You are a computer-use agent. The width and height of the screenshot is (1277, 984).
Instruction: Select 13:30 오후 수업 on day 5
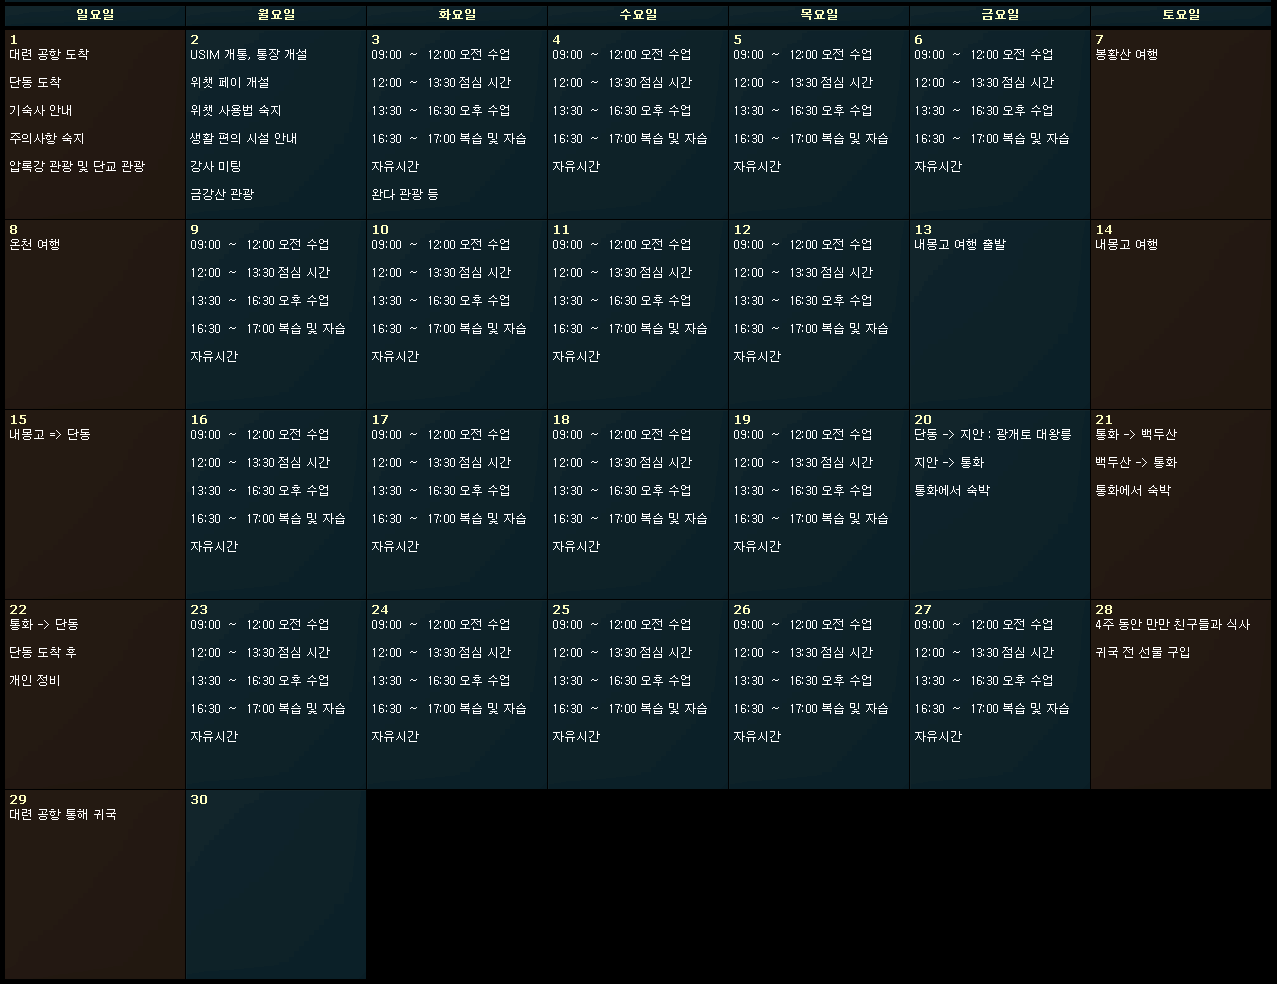[803, 111]
